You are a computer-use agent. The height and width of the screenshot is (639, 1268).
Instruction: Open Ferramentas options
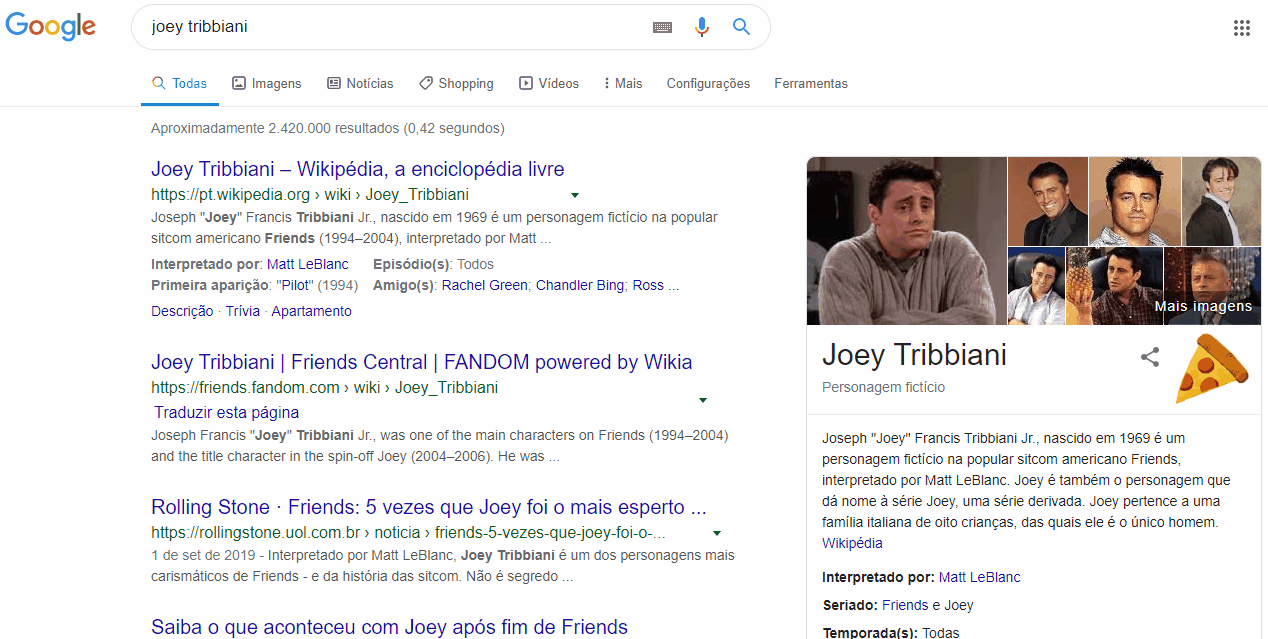(811, 84)
